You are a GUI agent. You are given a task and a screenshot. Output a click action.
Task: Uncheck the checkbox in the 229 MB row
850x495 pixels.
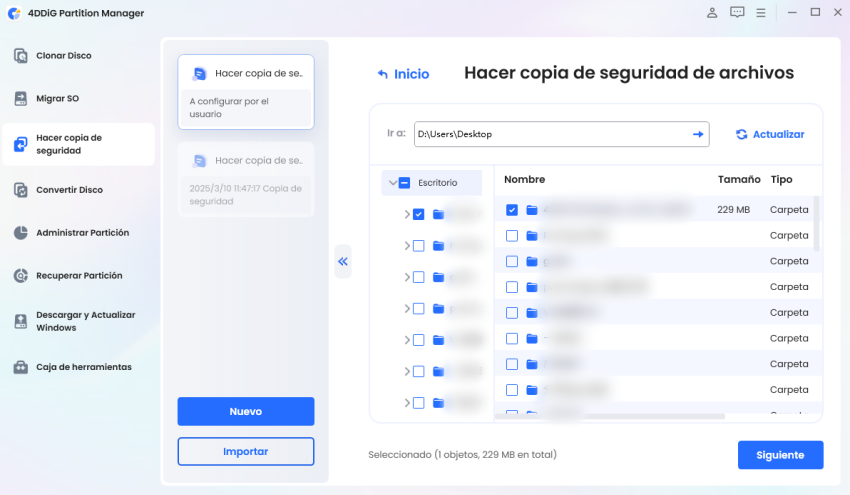(x=512, y=210)
